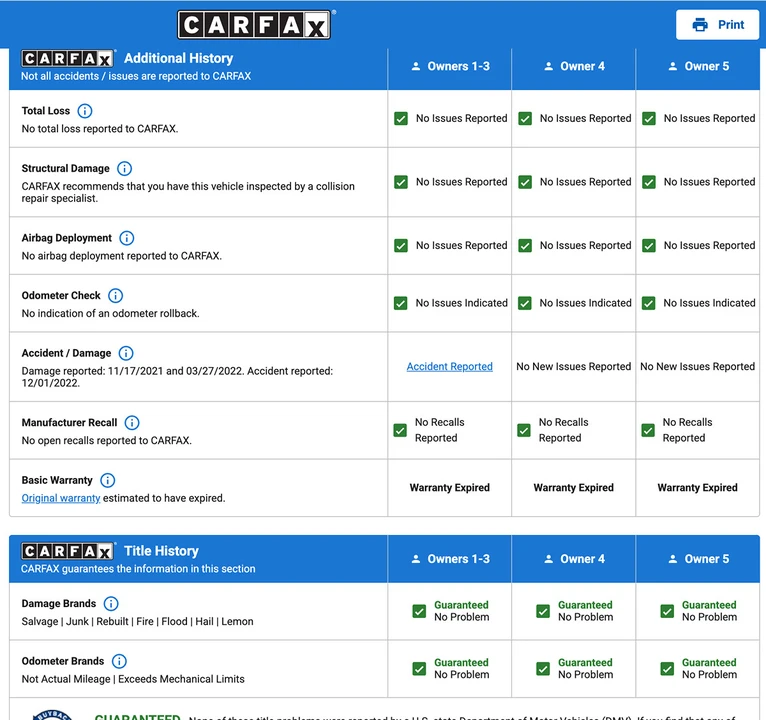Click 'No indication of an odometer rollback.' text
The width and height of the screenshot is (766, 720).
(x=110, y=314)
